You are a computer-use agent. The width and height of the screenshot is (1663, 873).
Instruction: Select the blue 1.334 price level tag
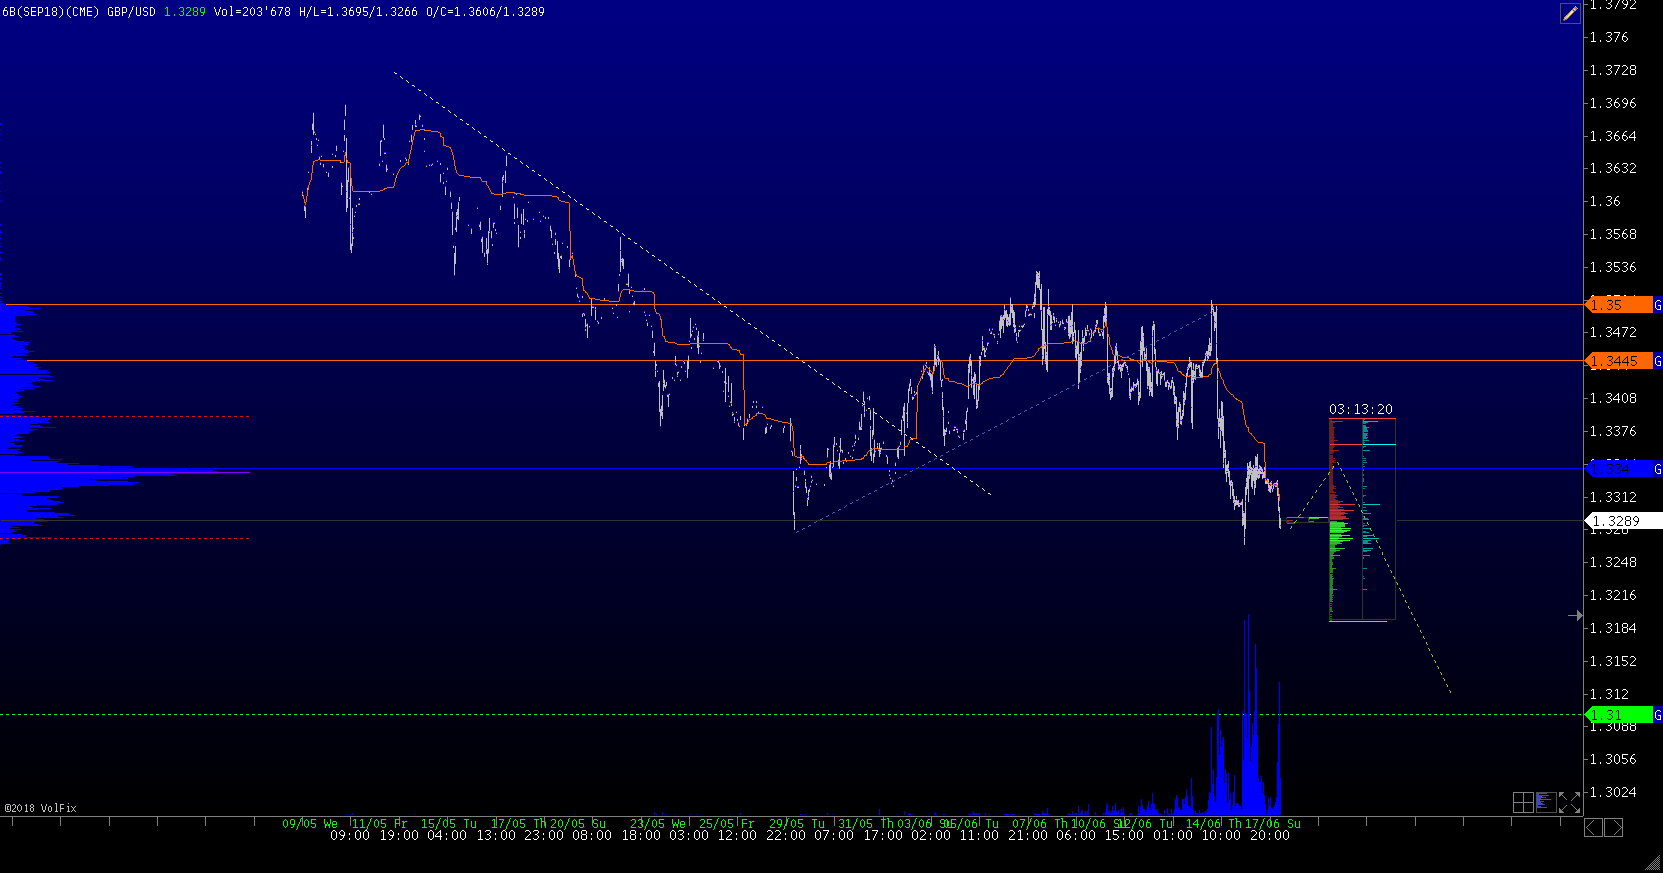click(x=1620, y=469)
